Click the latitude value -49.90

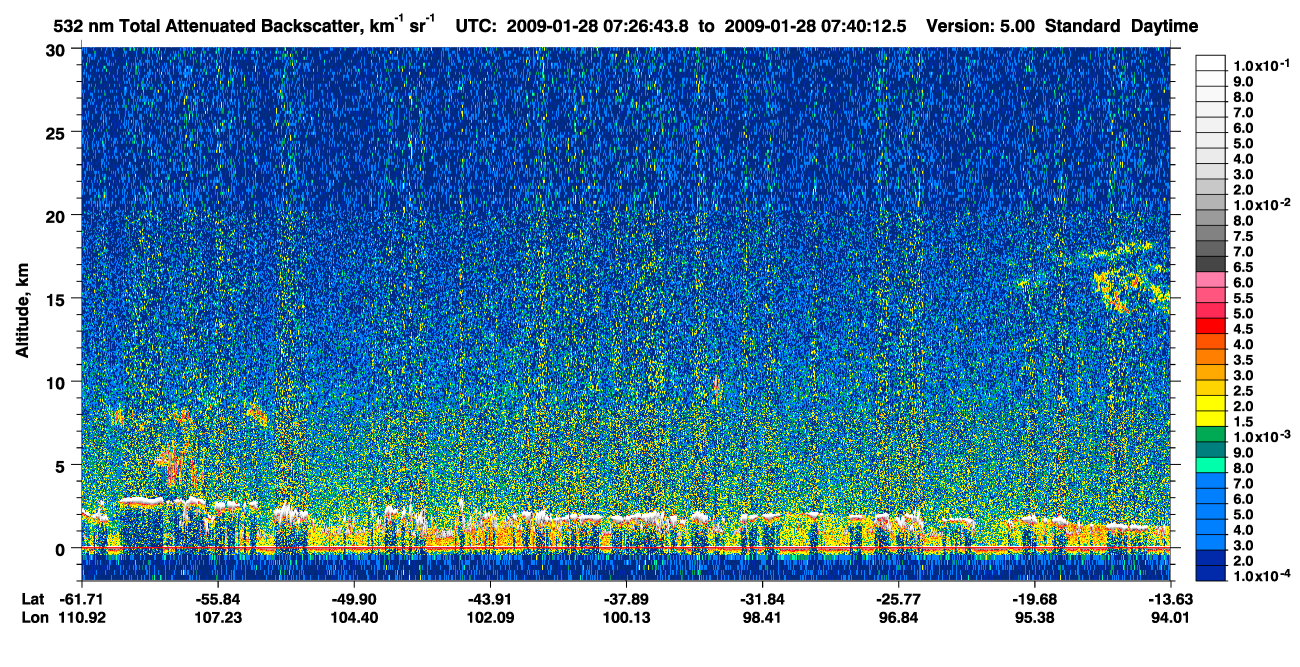[354, 599]
